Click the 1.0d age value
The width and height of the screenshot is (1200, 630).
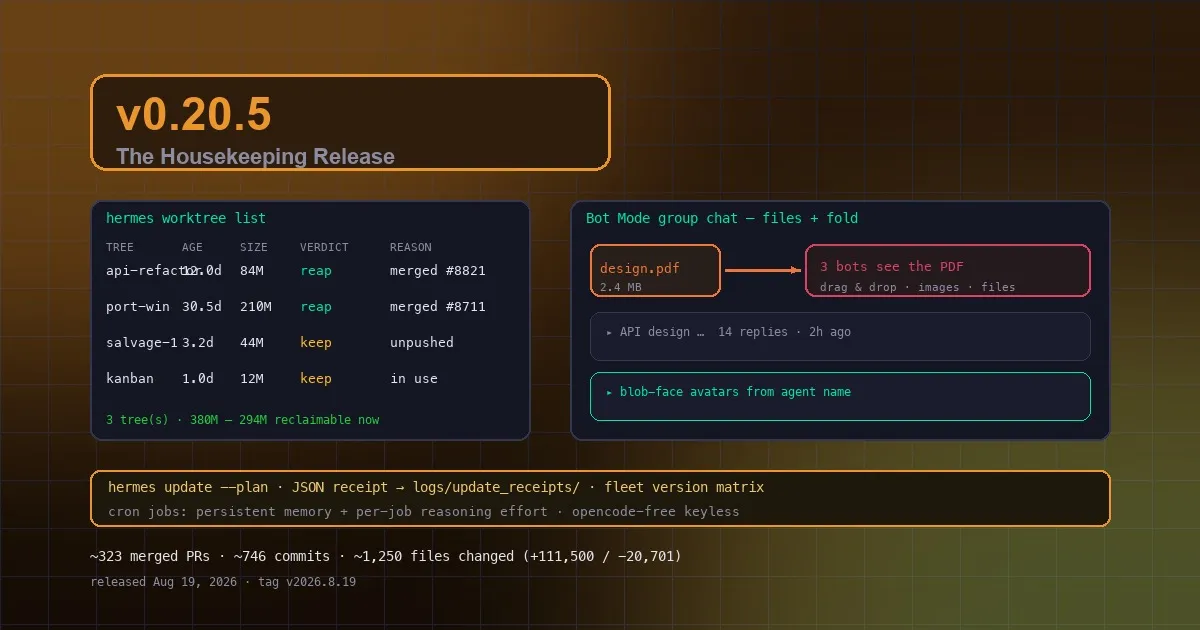198,379
